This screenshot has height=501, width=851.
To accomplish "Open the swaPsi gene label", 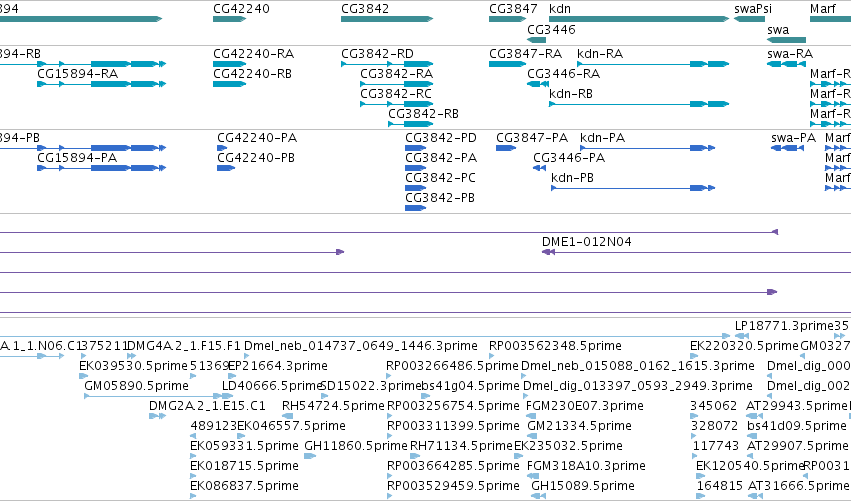I will (753, 9).
